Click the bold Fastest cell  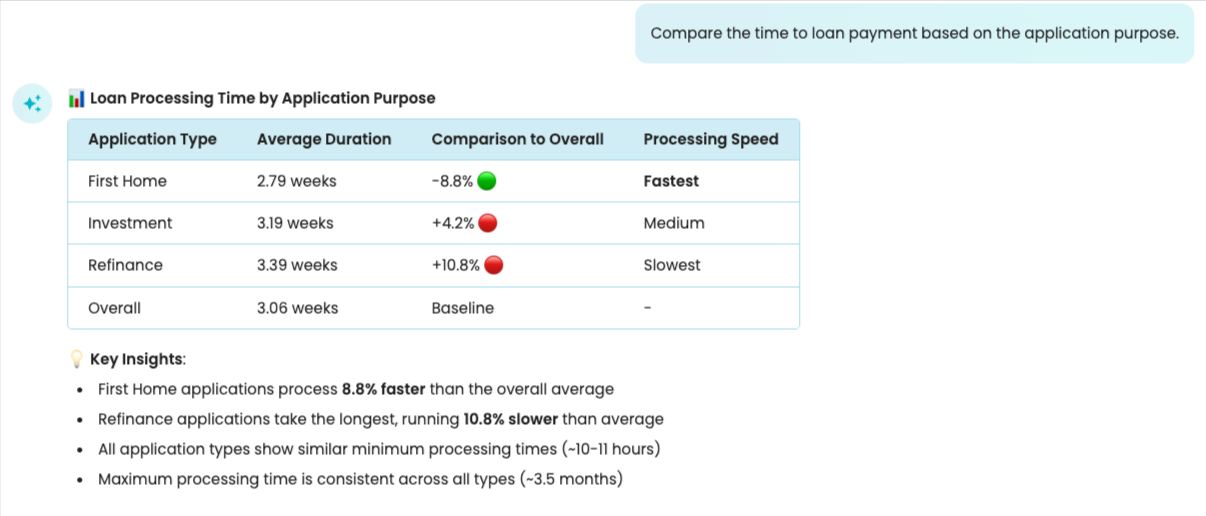click(x=671, y=181)
